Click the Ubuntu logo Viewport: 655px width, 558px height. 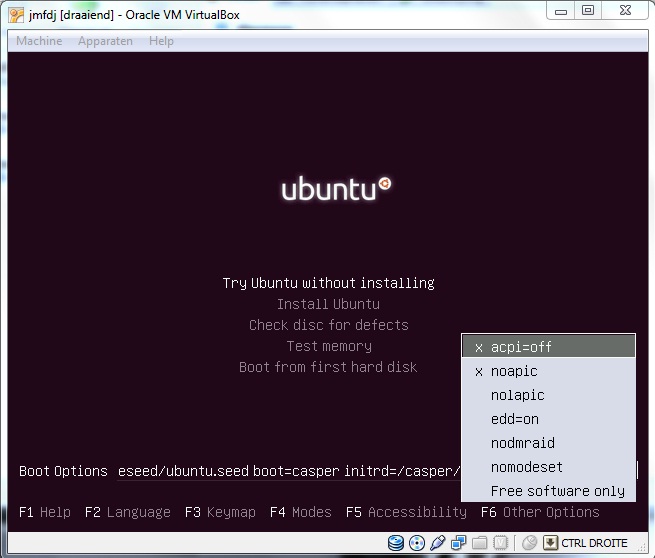click(337, 189)
